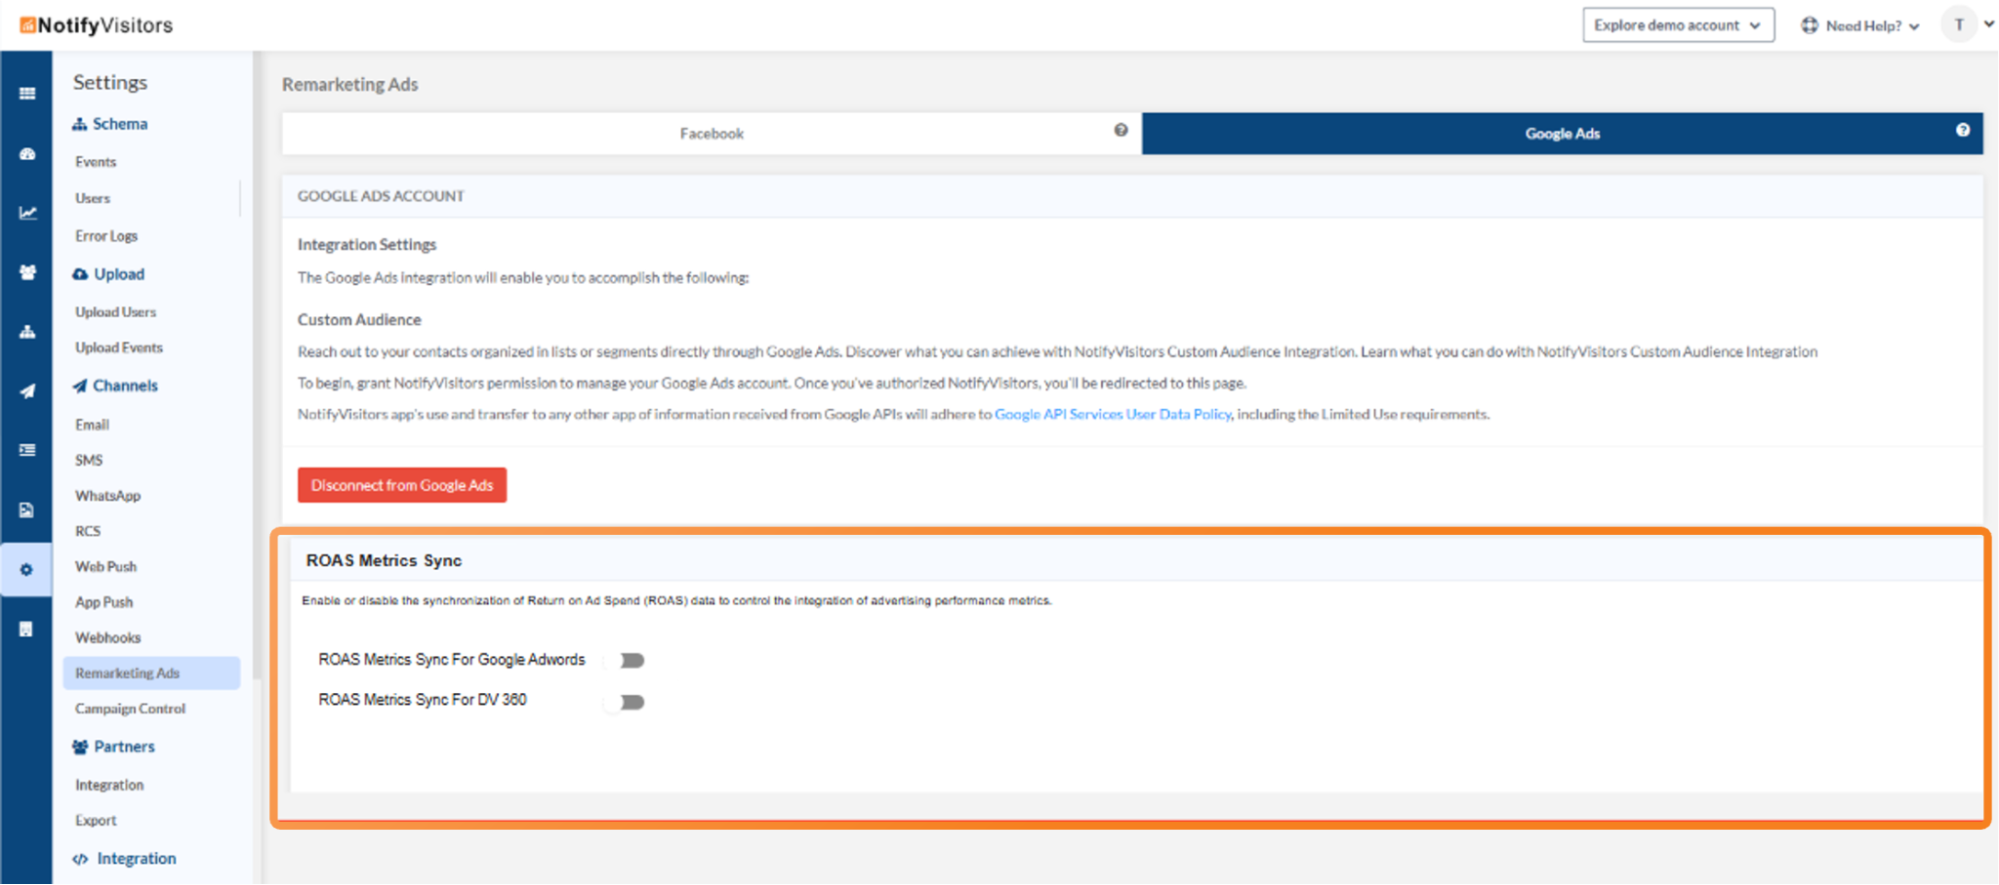Click the help icon on Google Ads tab
1999x885 pixels.
tap(1963, 130)
